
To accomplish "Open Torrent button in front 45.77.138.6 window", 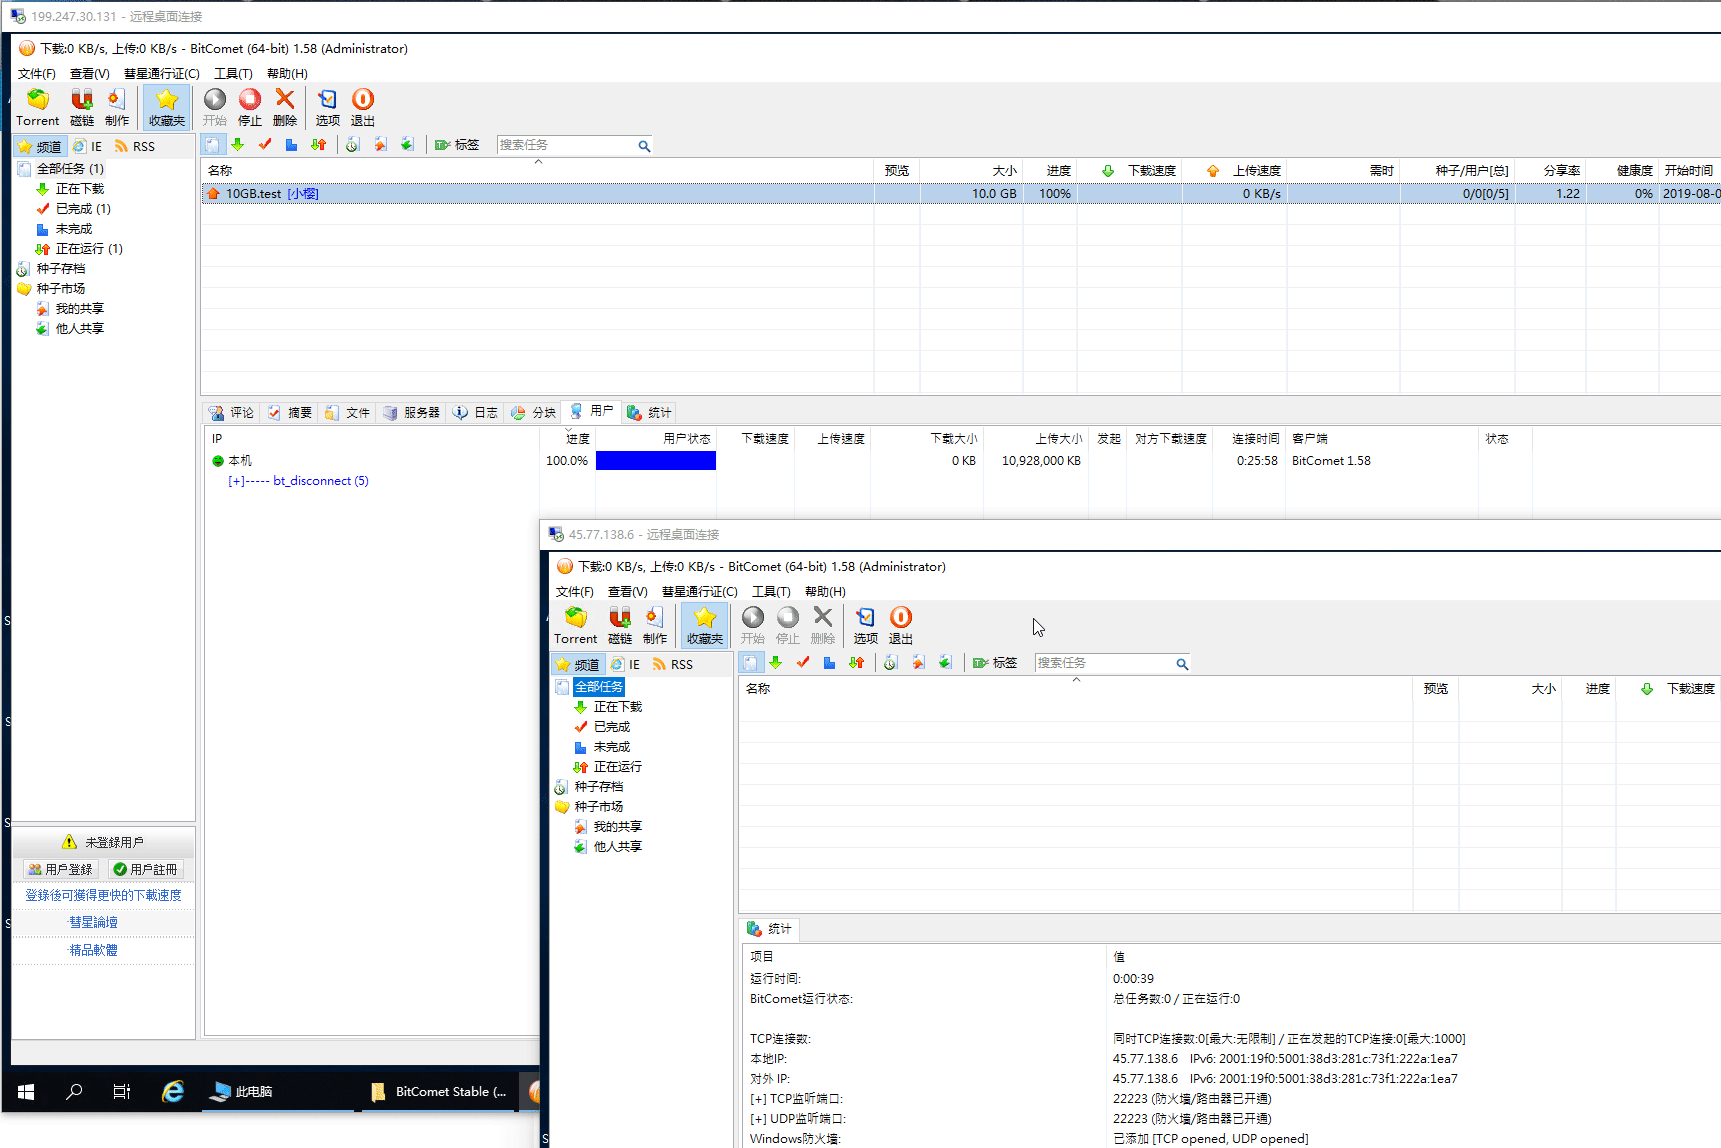I will coord(575,625).
